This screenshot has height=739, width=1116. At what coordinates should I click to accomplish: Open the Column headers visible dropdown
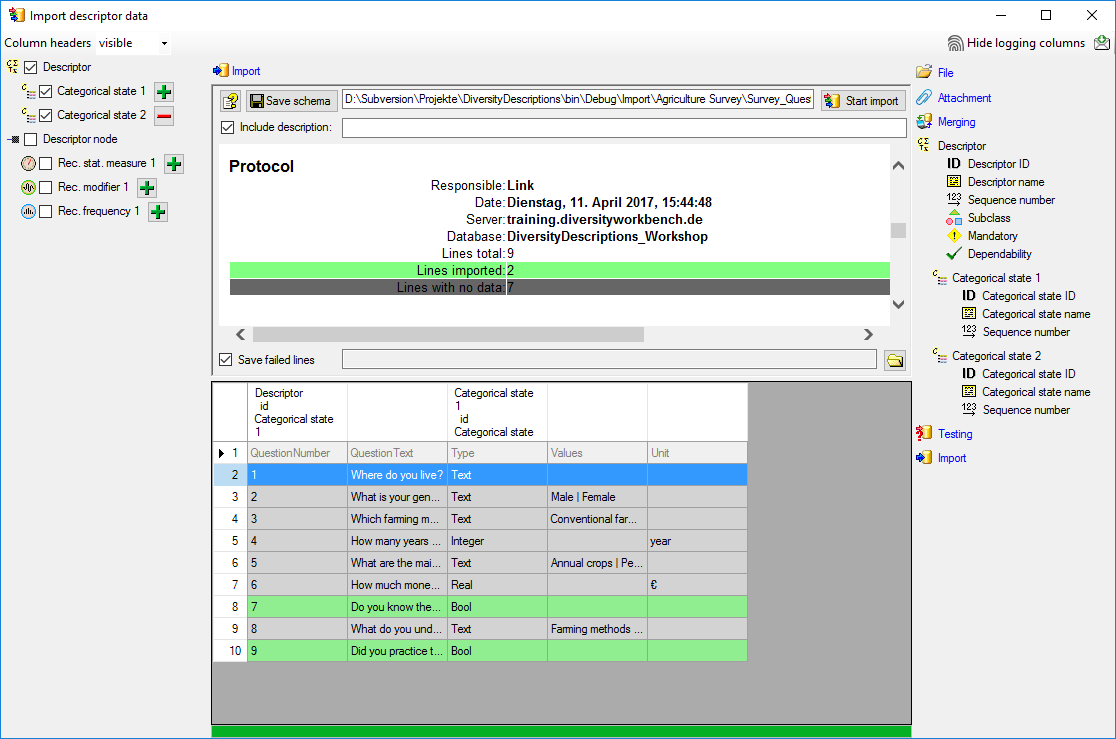click(133, 44)
